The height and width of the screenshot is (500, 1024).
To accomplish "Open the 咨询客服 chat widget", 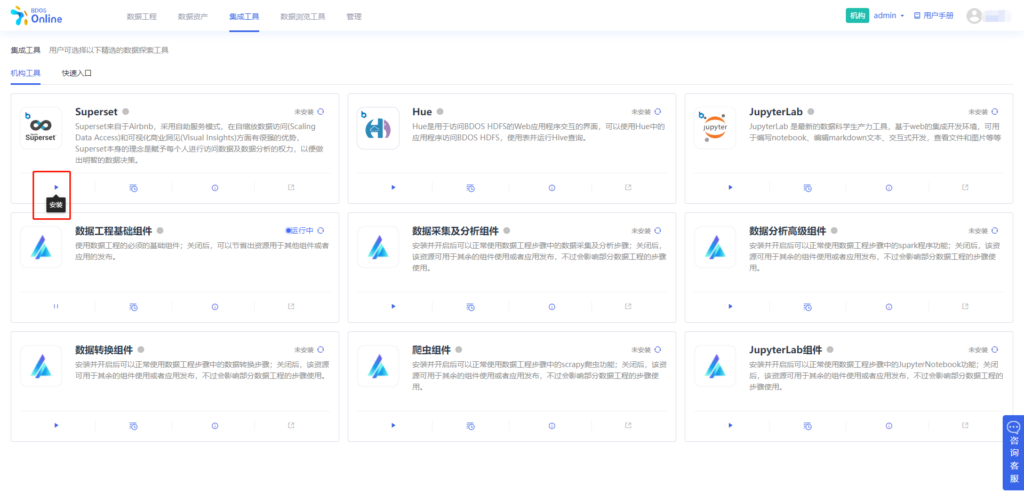I will (x=1014, y=452).
